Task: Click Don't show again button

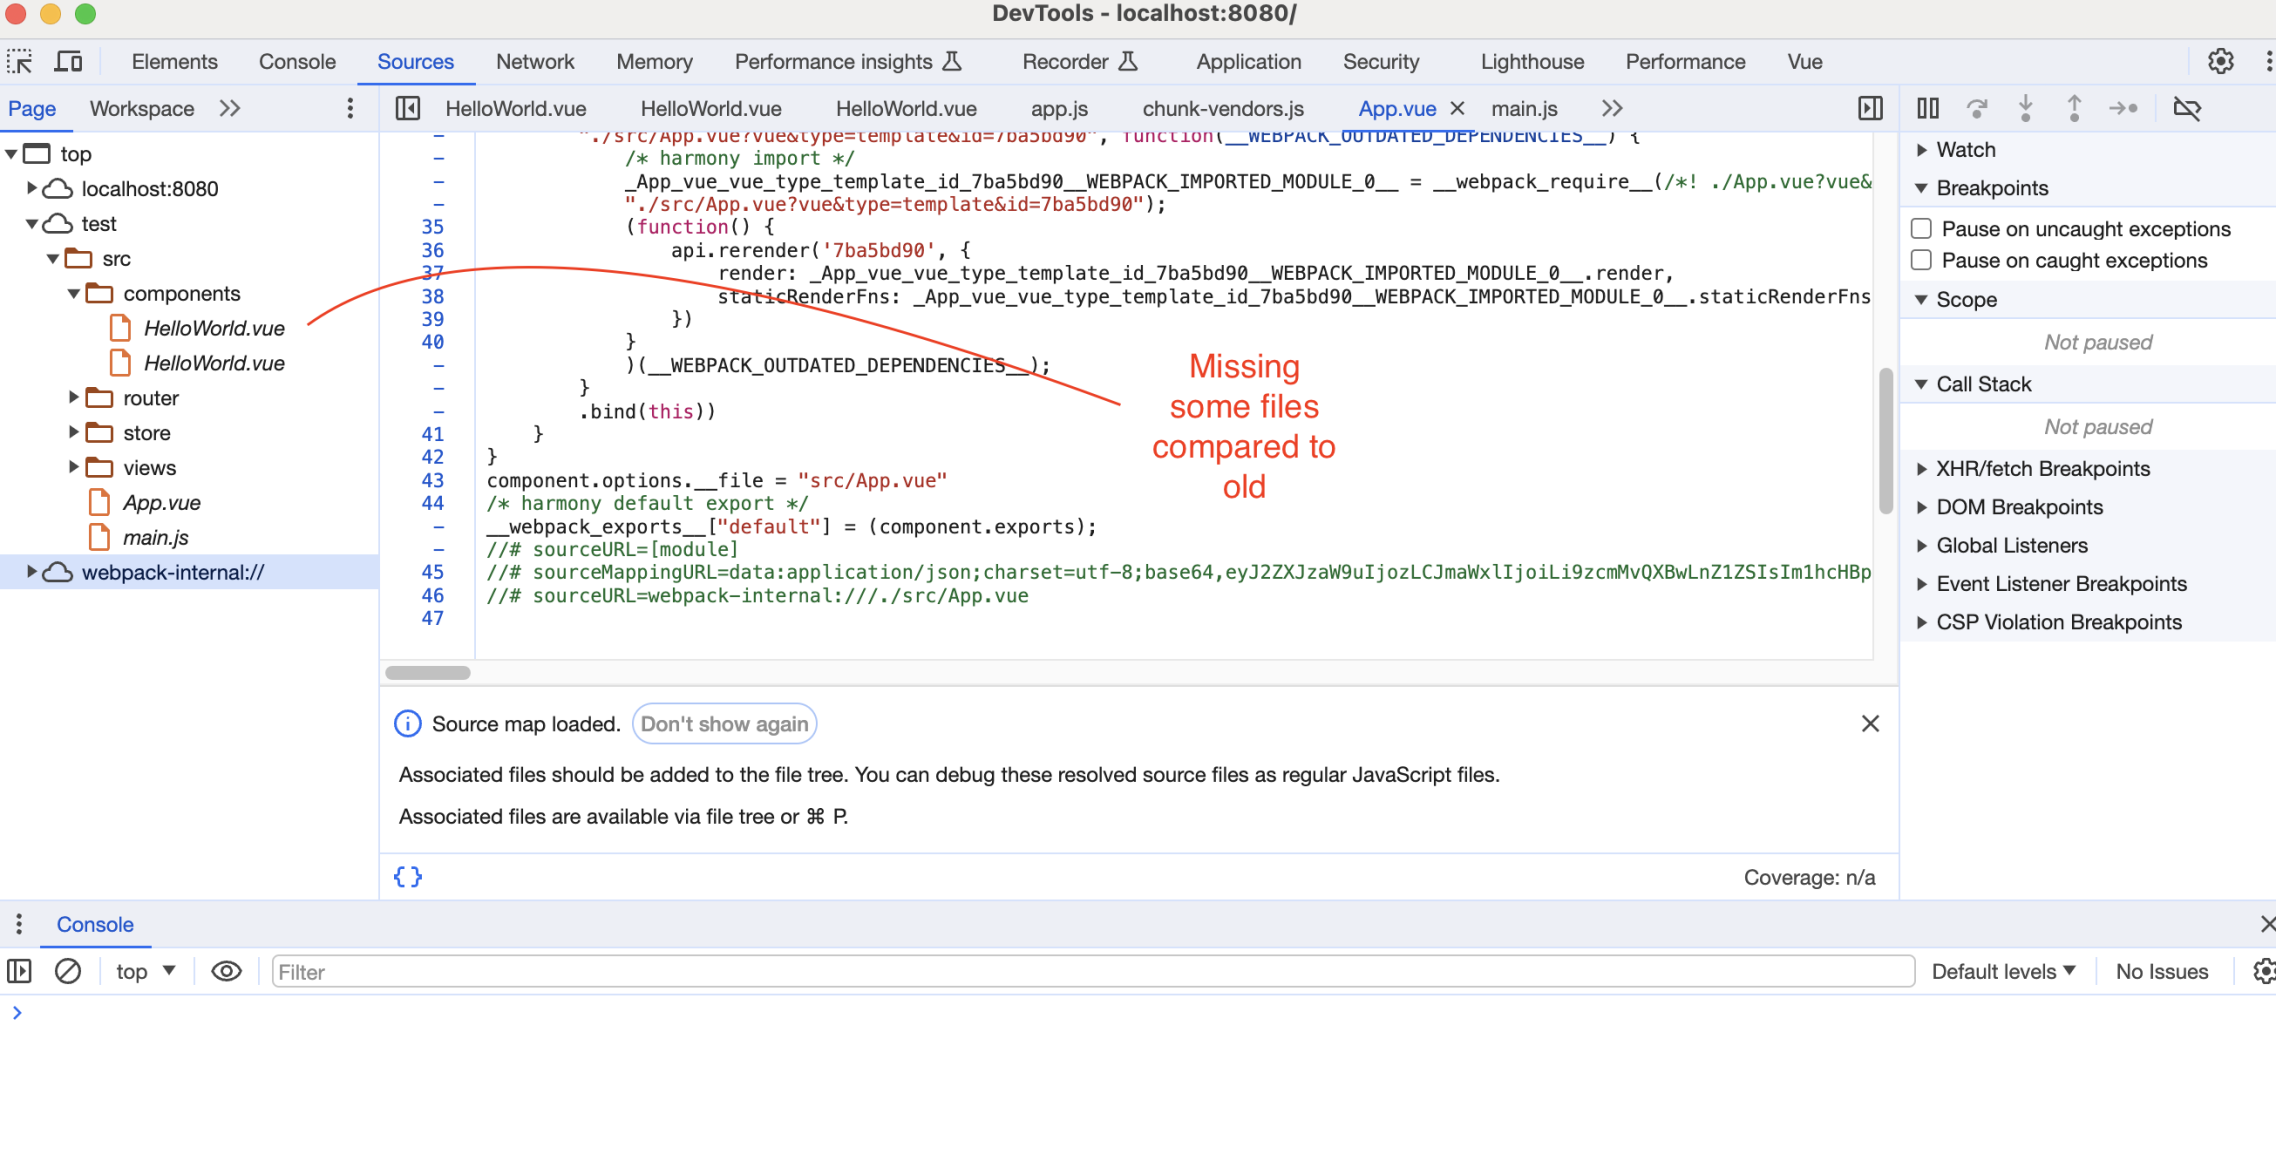Action: [x=724, y=723]
